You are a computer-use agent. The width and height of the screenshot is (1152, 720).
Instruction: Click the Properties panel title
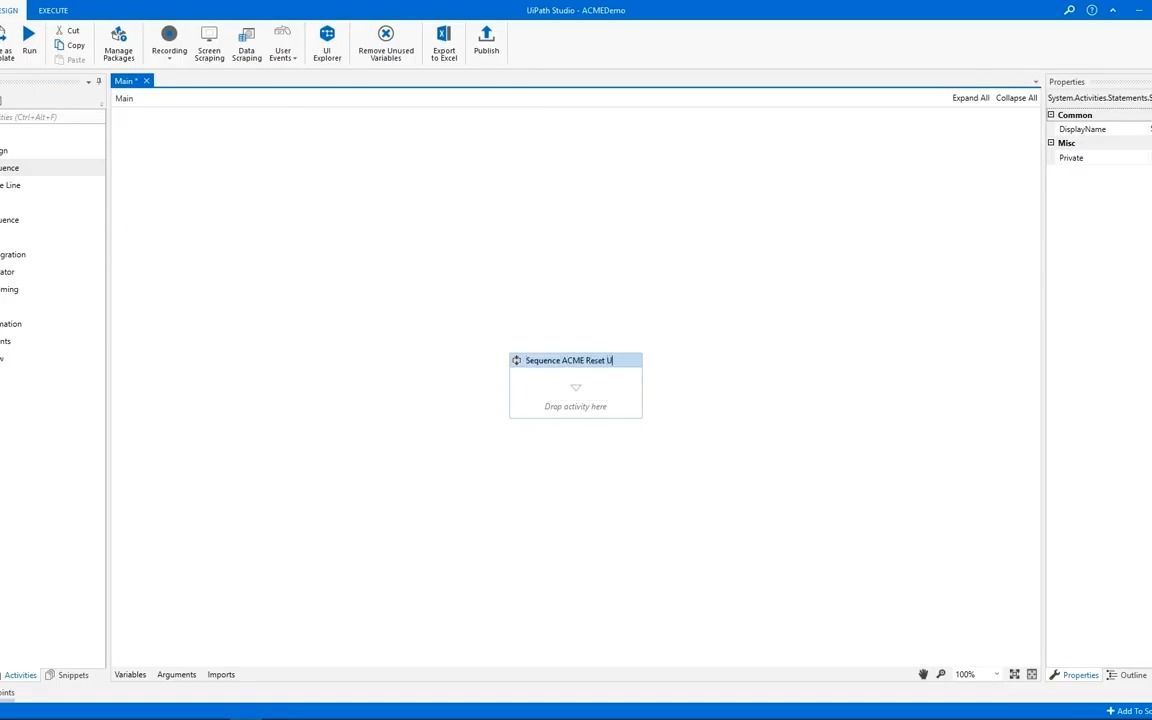pos(1067,82)
